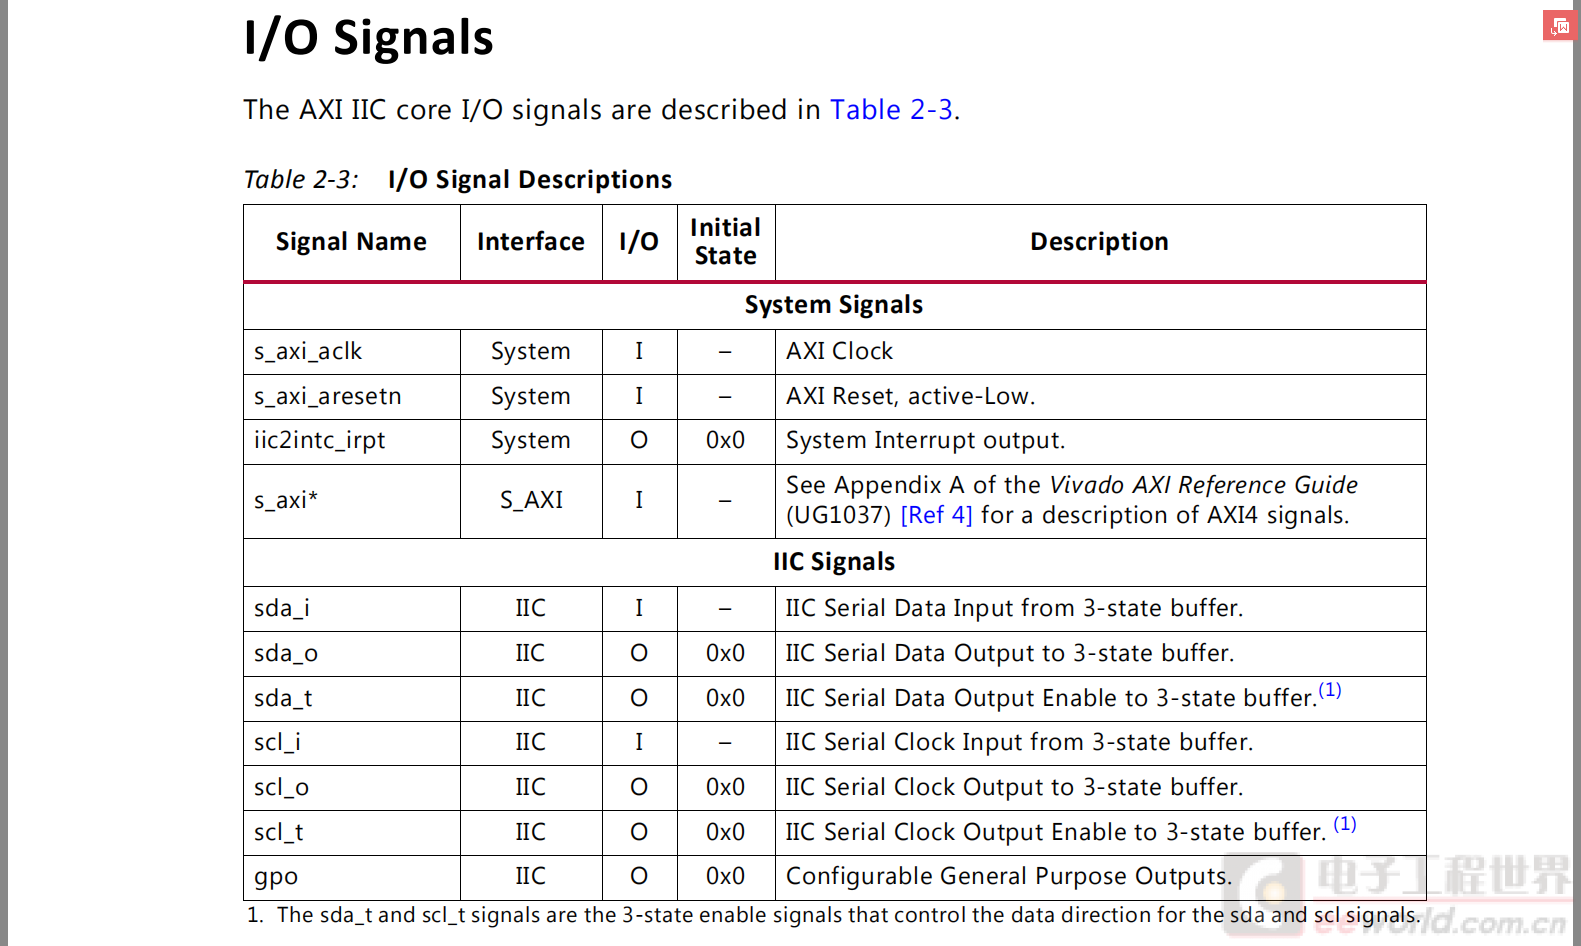Click the footnote text below the table
The height and width of the screenshot is (946, 1581).
coord(834,915)
